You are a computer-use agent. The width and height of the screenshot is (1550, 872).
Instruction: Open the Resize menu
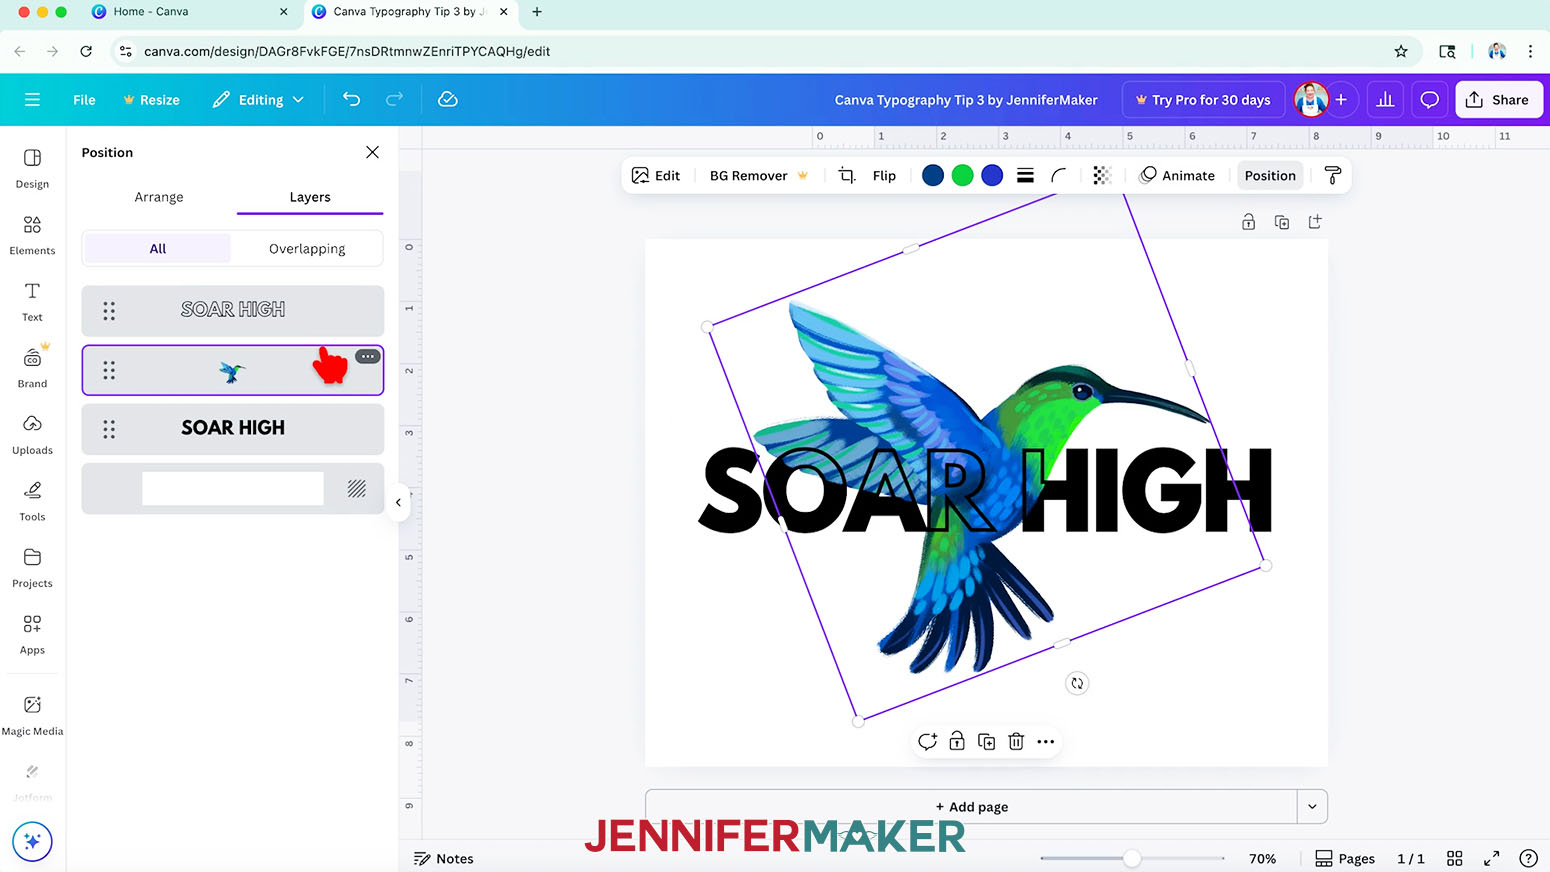coord(151,99)
